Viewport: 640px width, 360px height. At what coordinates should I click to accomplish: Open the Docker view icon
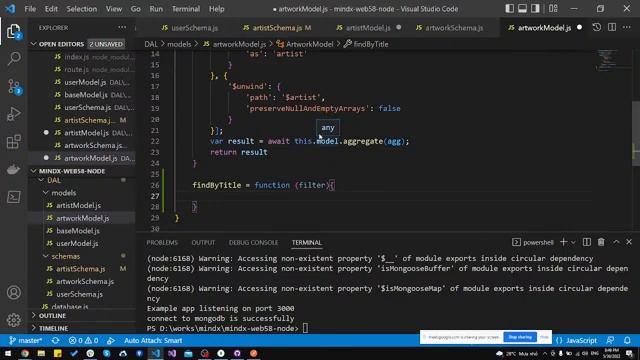click(x=13, y=169)
